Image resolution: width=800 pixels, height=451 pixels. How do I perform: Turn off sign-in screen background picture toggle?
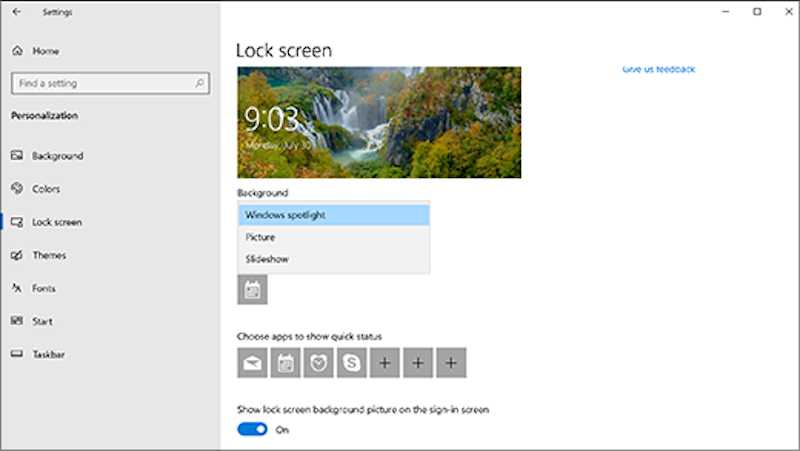point(252,429)
